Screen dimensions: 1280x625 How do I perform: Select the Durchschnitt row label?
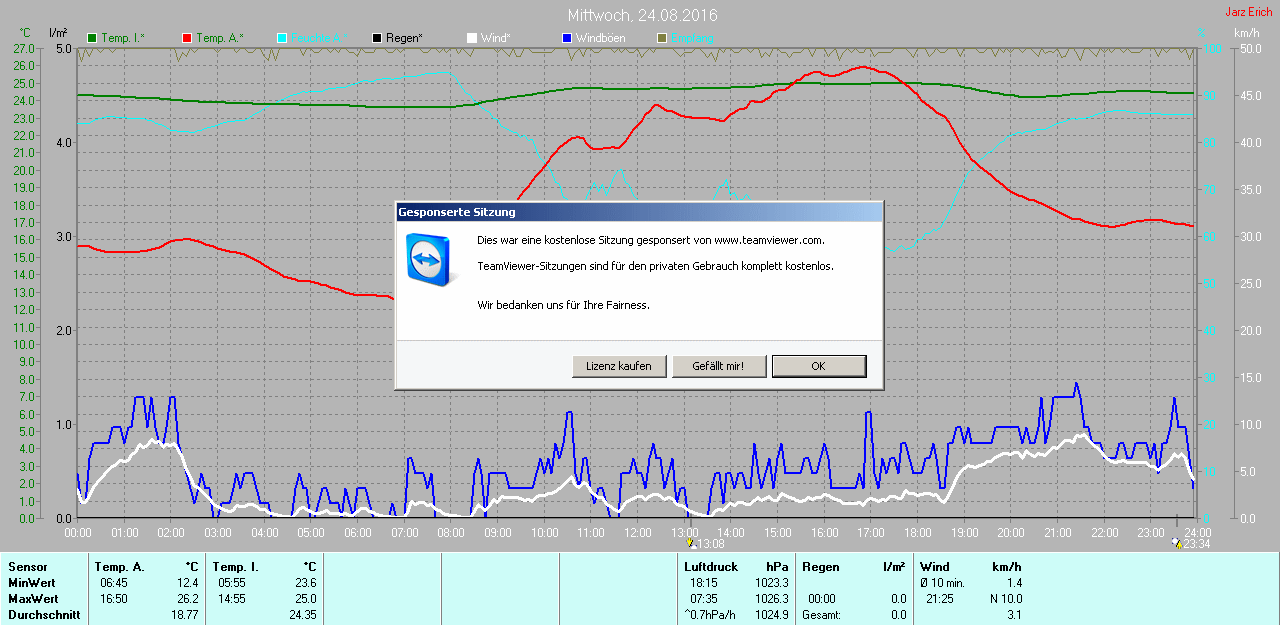pyautogui.click(x=43, y=615)
